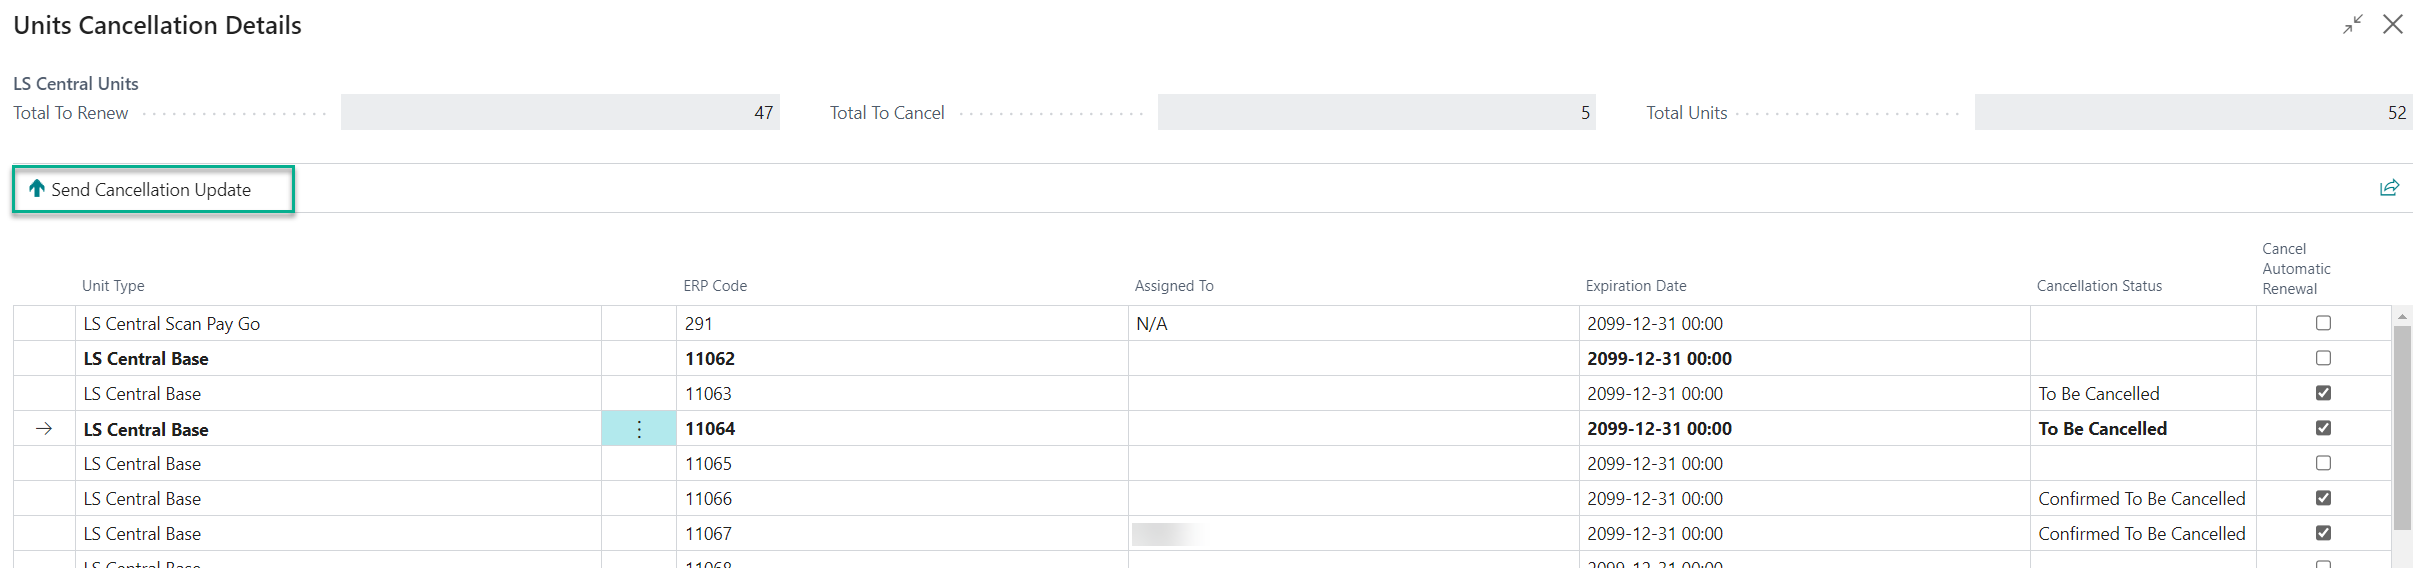Collapse the dialog with the shrink arrows icon
2429x568 pixels.
[2353, 24]
